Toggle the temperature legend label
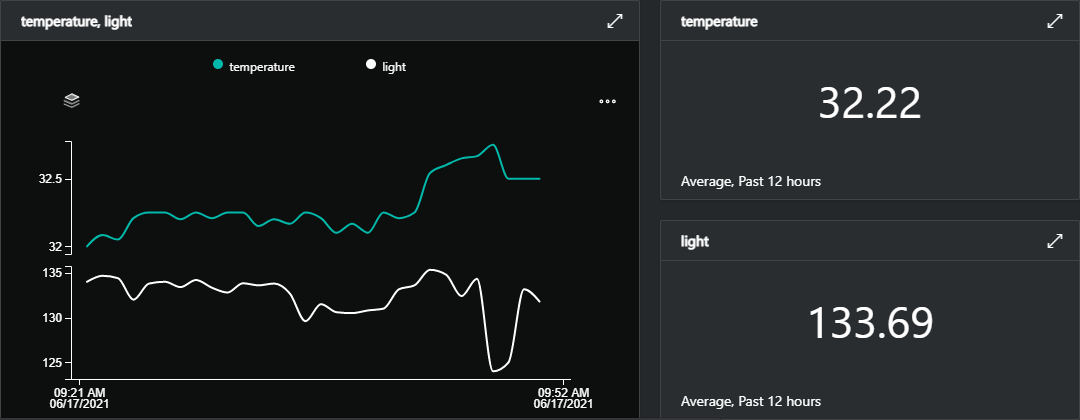1080x420 pixels. (262, 67)
